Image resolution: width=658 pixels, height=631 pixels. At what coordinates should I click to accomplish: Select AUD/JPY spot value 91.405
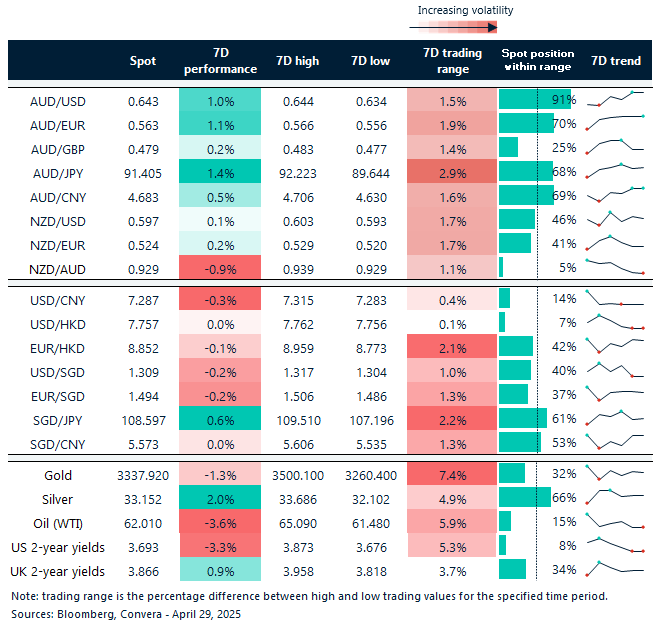[x=143, y=173]
